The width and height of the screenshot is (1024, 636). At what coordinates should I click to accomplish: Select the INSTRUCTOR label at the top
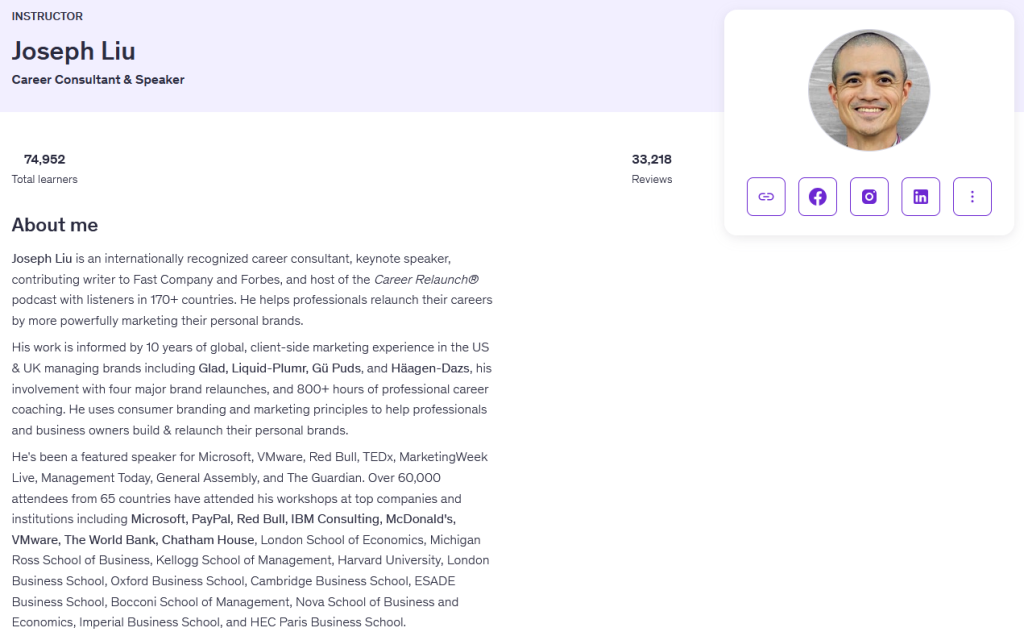tap(47, 16)
